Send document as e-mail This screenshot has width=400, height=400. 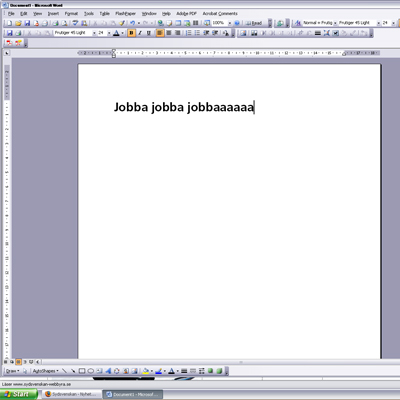(x=45, y=23)
